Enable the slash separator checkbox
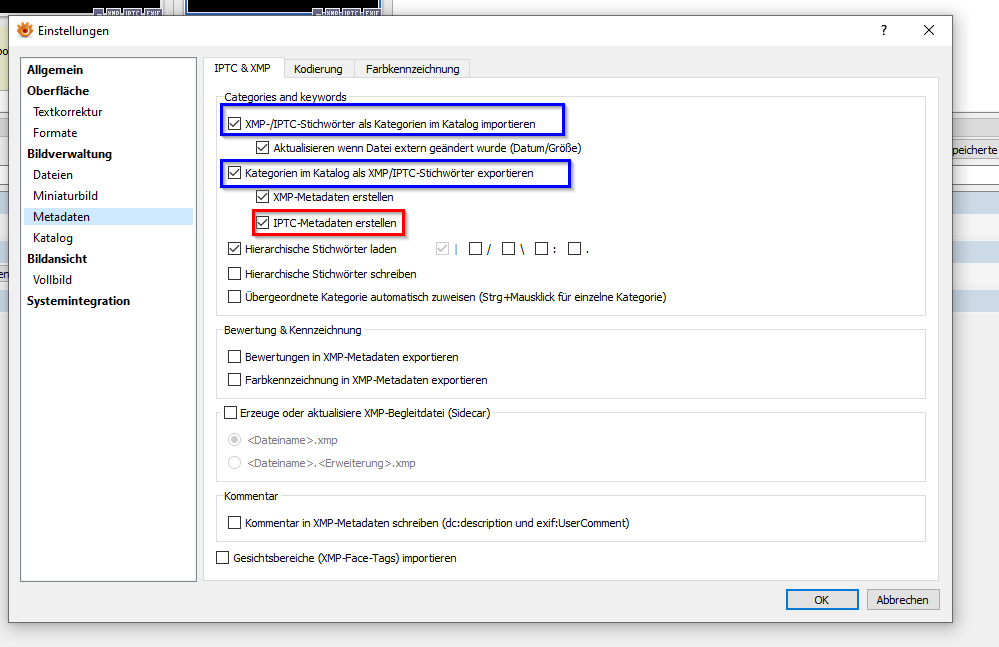The width and height of the screenshot is (999, 647). point(475,249)
